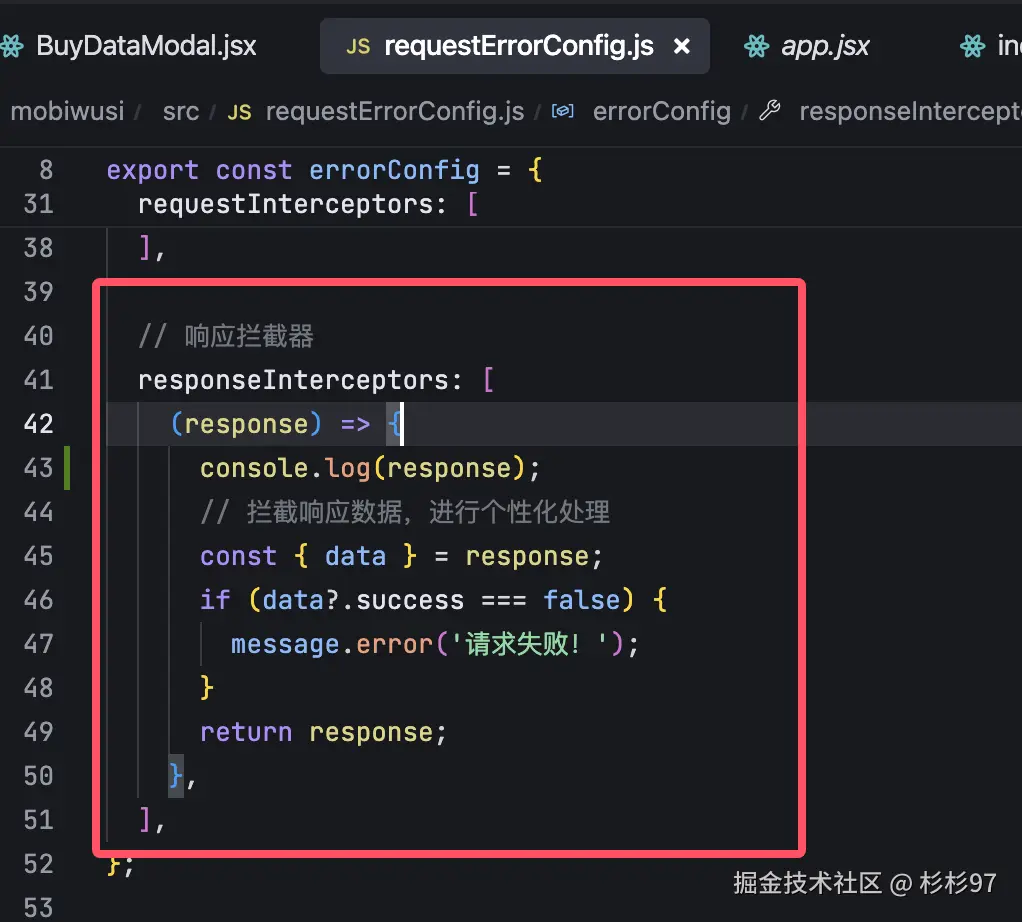Click the React icon on BuyDataModal.jsx tab
Image resolution: width=1022 pixels, height=922 pixels.
point(12,45)
